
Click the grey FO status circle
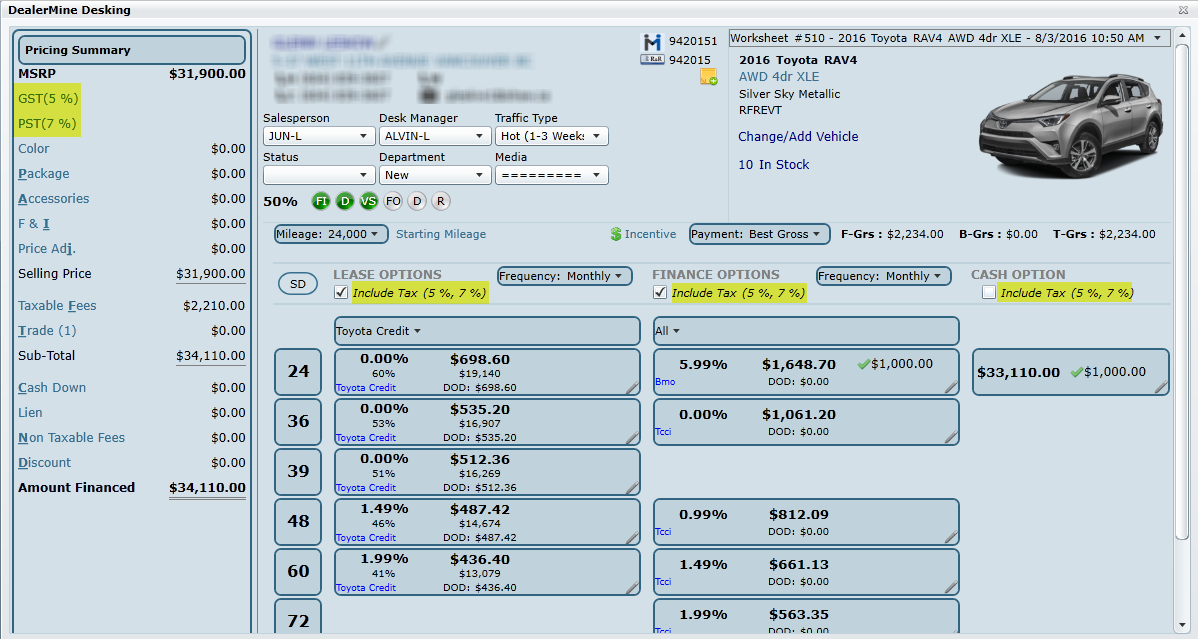click(393, 201)
